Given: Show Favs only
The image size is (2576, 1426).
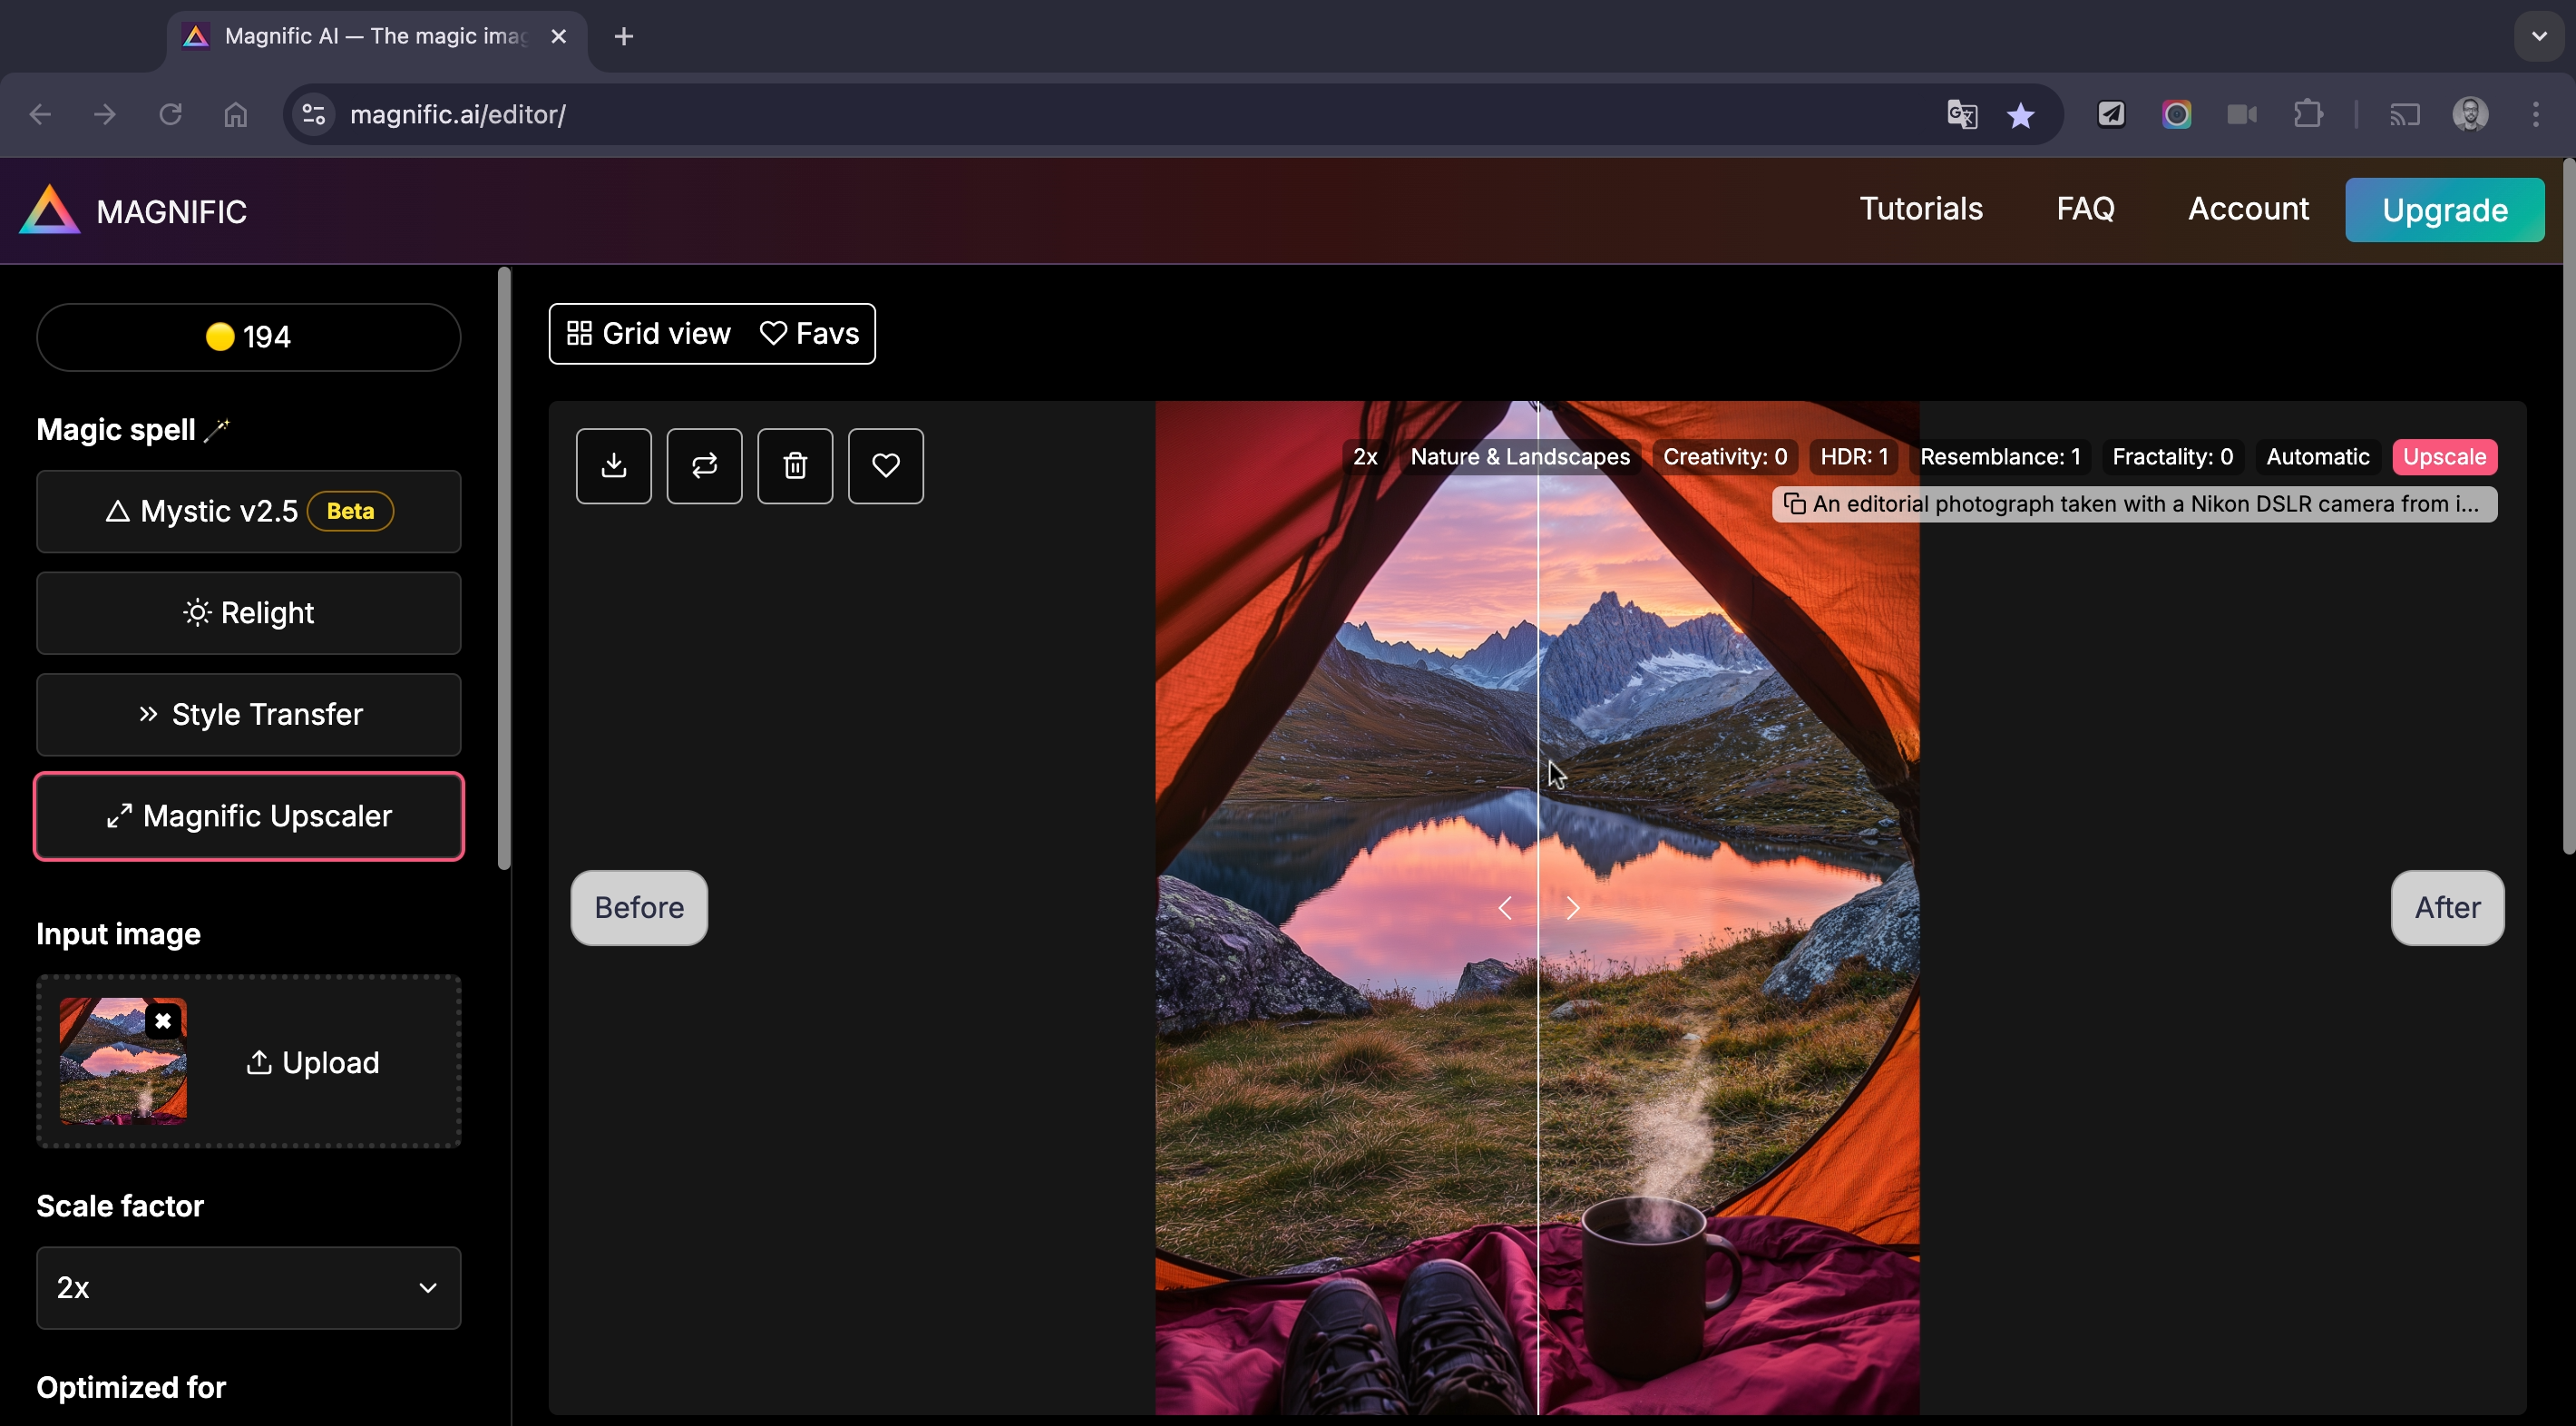Looking at the screenshot, I should (809, 333).
